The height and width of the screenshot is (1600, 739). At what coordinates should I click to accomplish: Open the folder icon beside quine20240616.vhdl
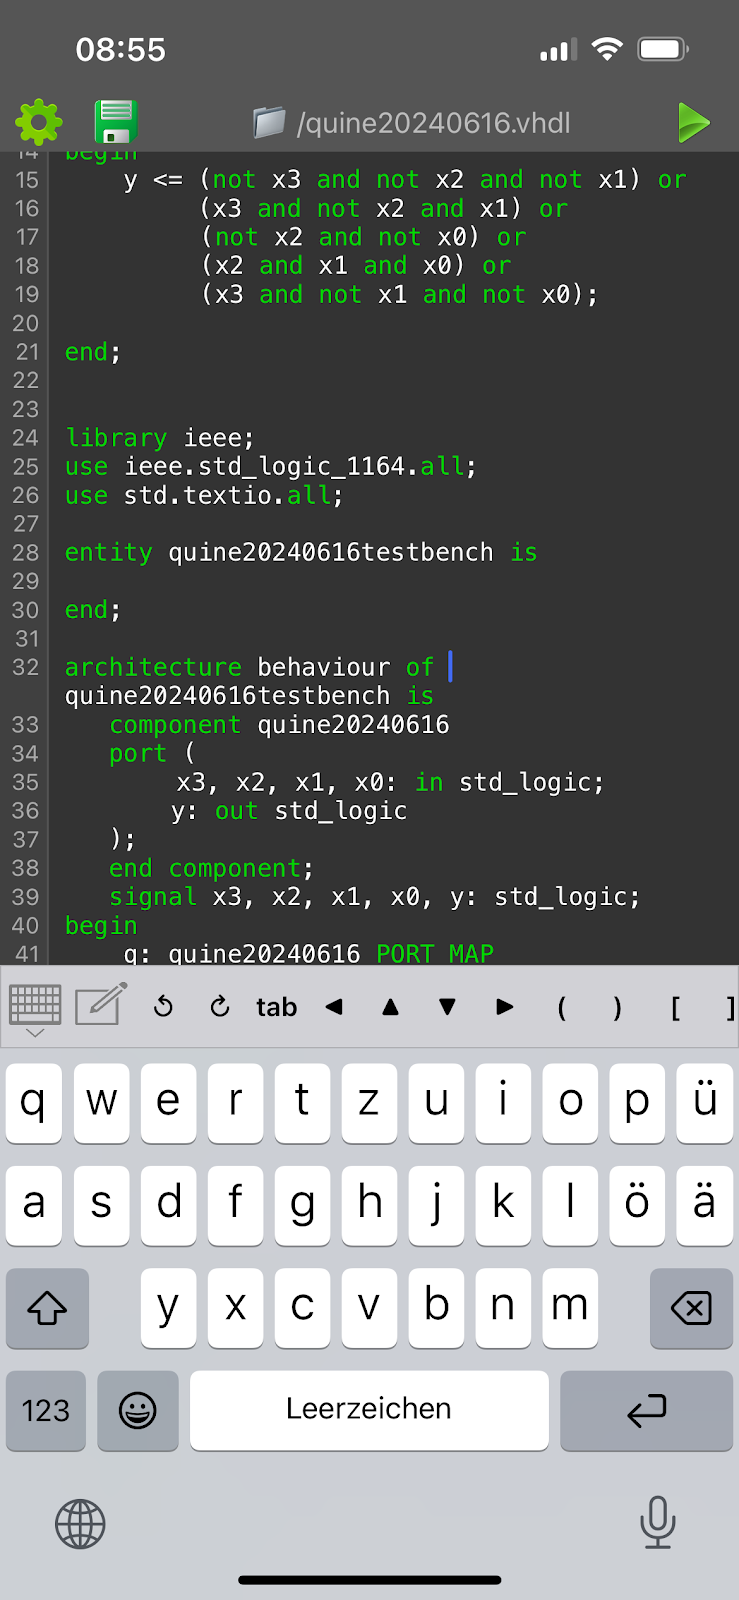[x=269, y=123]
